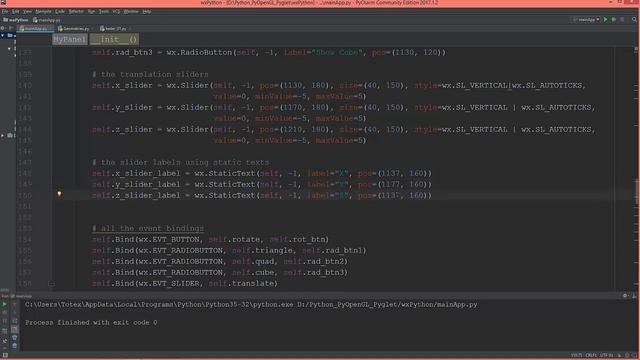Image resolution: width=640 pixels, height=360 pixels.
Task: Switch to mainApp.py editor tab
Action: click(36, 29)
